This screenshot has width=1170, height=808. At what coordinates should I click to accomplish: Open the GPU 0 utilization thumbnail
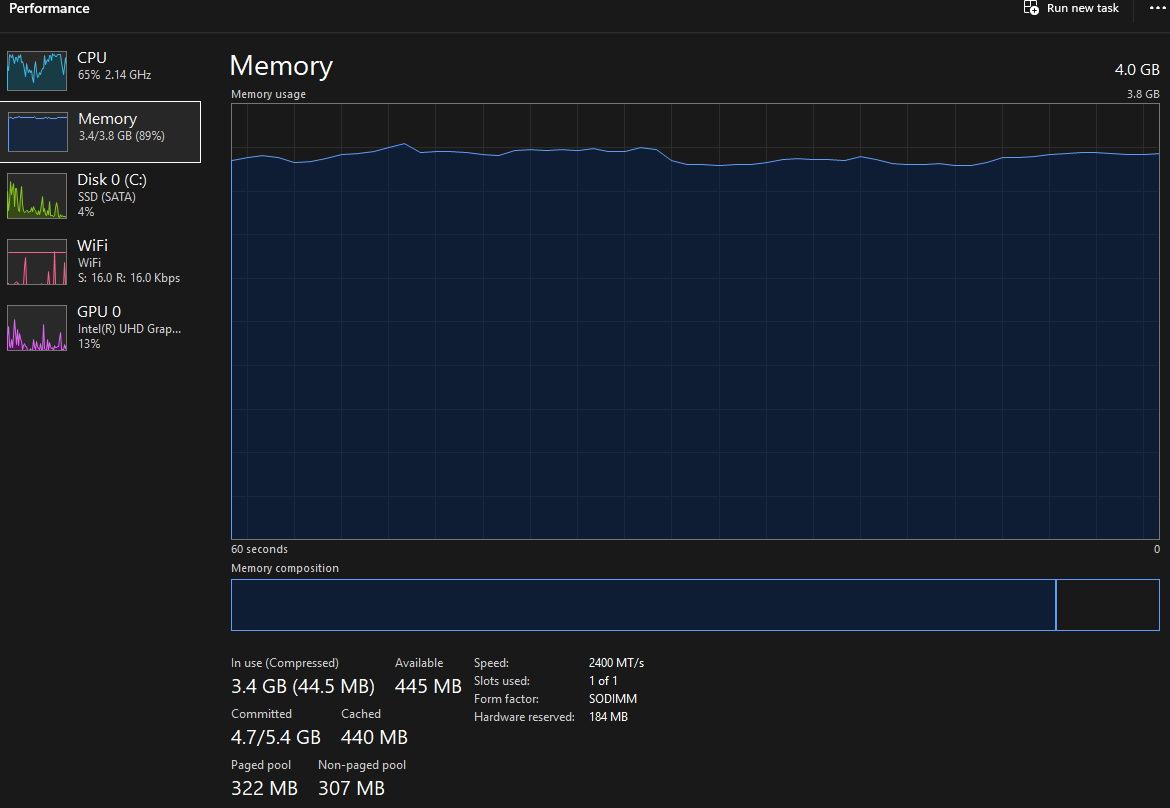pyautogui.click(x=37, y=328)
